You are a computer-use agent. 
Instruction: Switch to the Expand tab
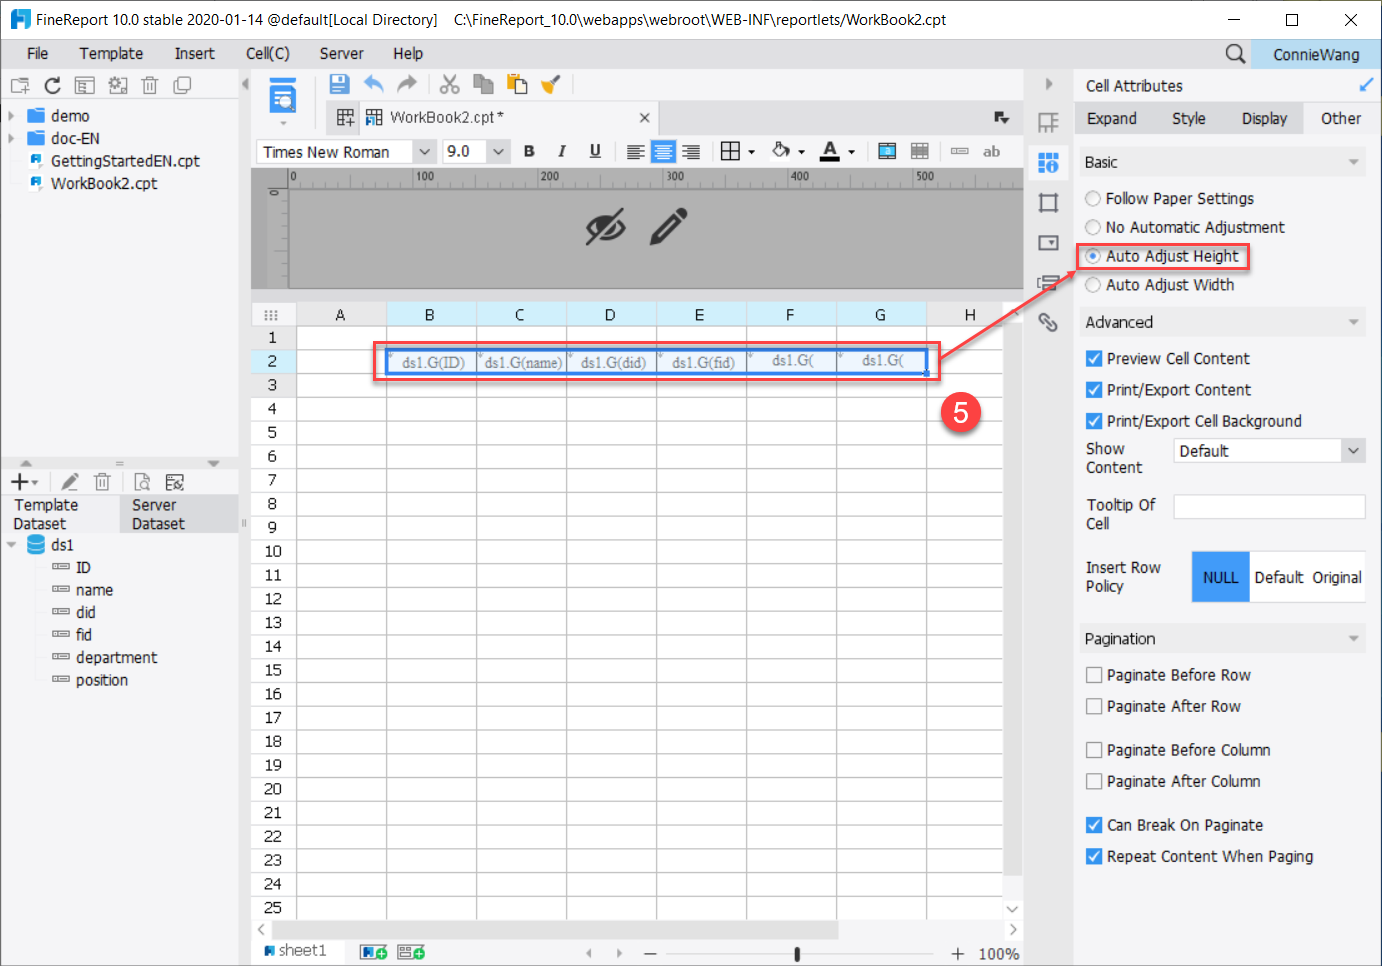point(1112,118)
